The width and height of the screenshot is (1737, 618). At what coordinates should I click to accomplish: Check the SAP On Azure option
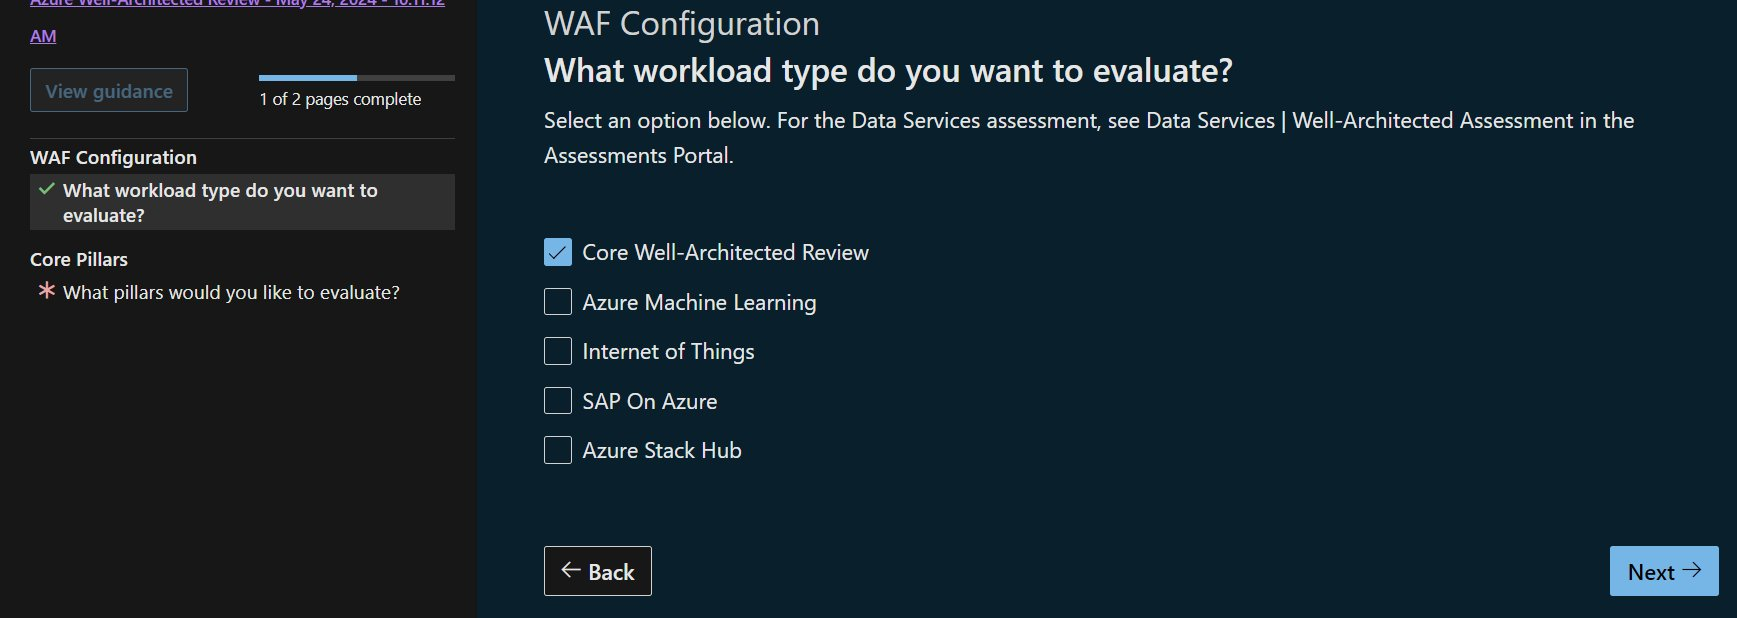557,400
